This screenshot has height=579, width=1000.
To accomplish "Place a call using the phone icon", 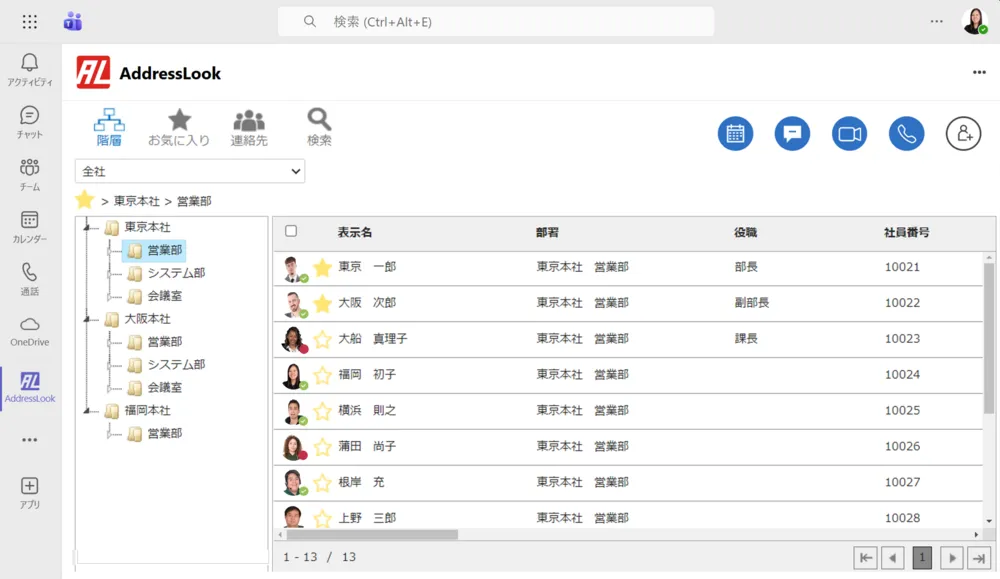I will pos(906,133).
